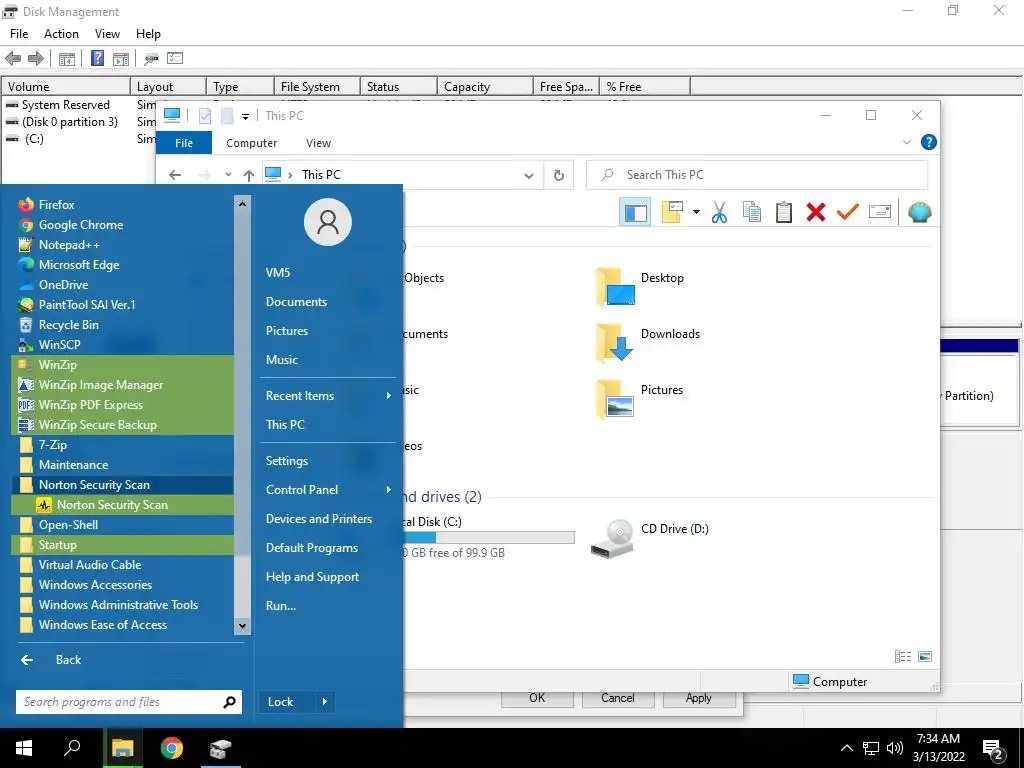Viewport: 1024px width, 768px height.
Task: Open Disk Management Help menu
Action: tap(148, 34)
